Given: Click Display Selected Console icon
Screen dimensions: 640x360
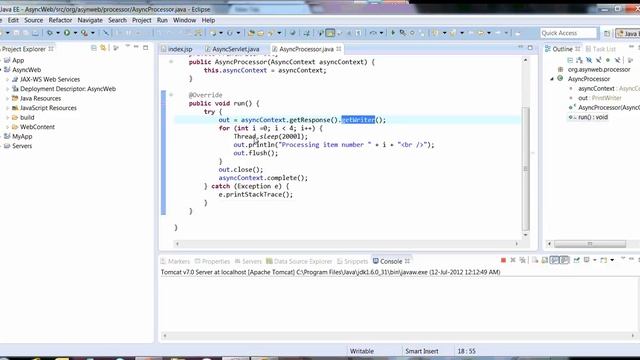Looking at the screenshot, I should 587,260.
